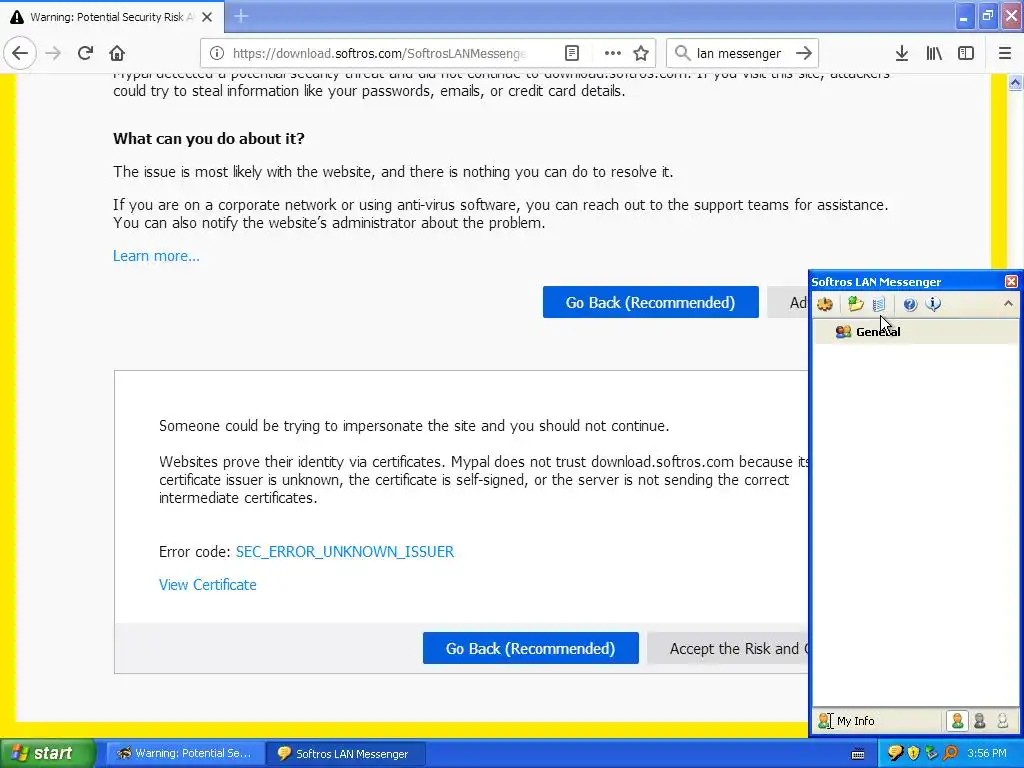Open the browser hamburger menu

pos(1005,53)
